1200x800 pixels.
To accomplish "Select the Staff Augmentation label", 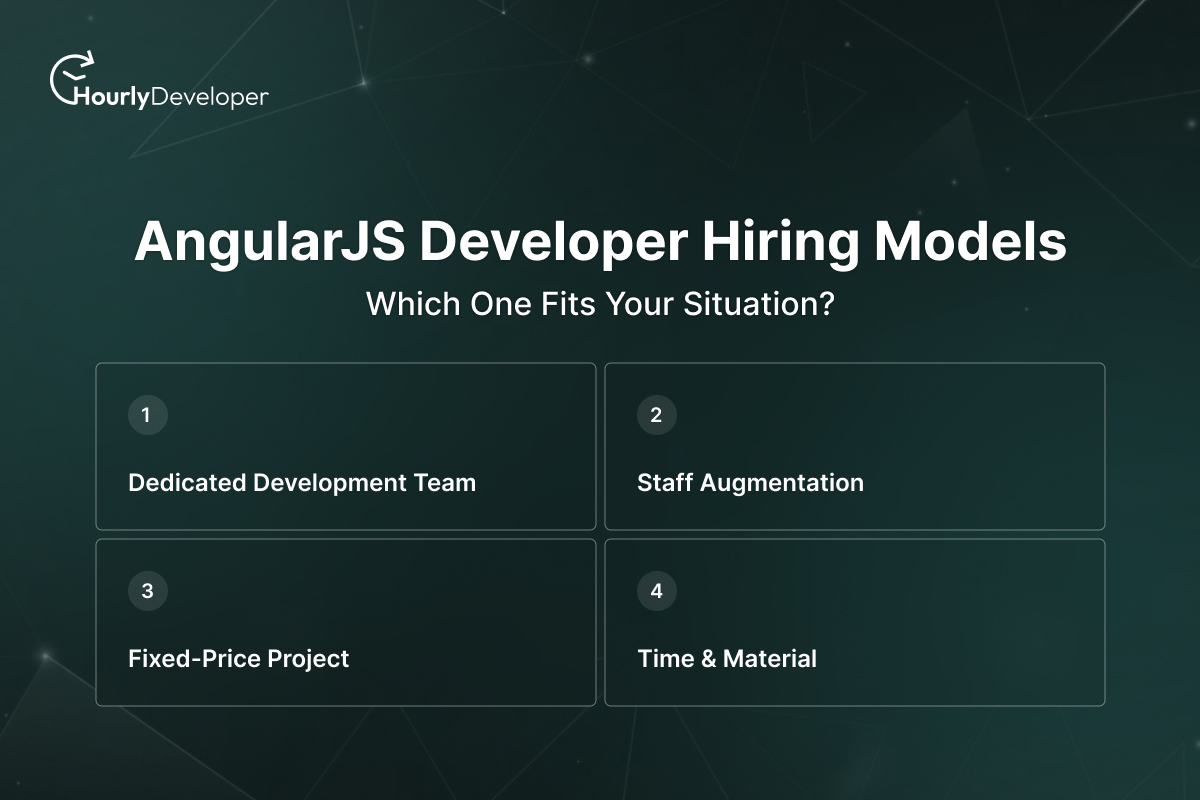I will pos(750,483).
